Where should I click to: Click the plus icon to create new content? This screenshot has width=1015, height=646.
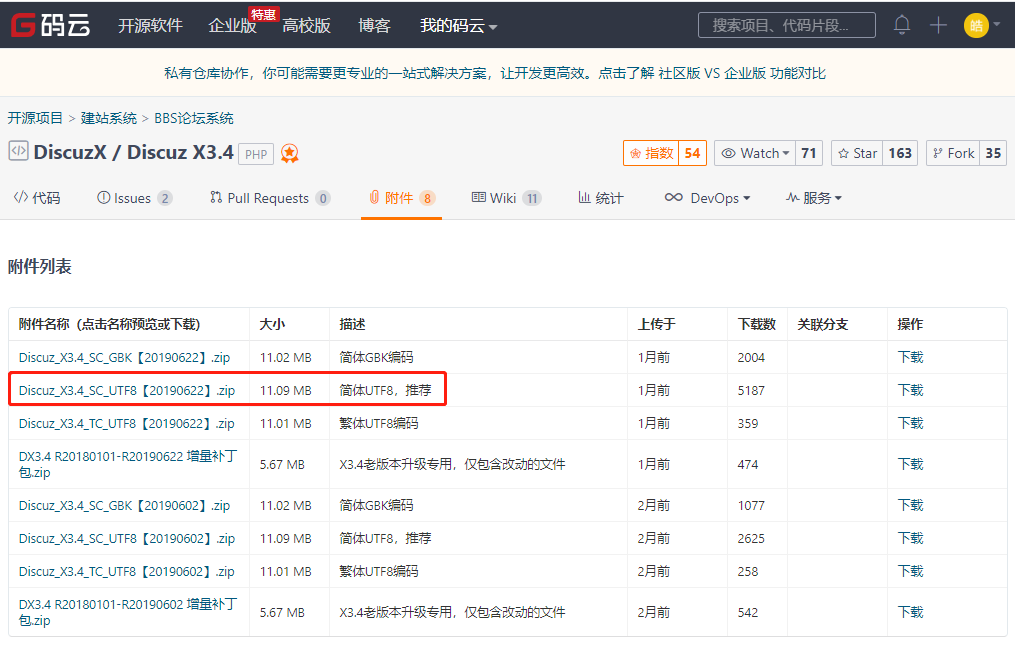click(936, 25)
